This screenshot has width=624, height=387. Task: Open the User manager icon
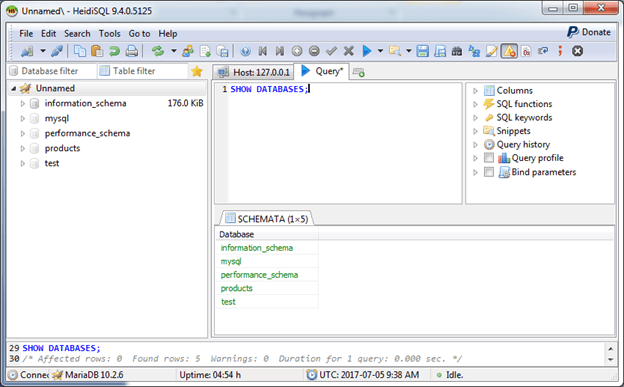point(188,51)
